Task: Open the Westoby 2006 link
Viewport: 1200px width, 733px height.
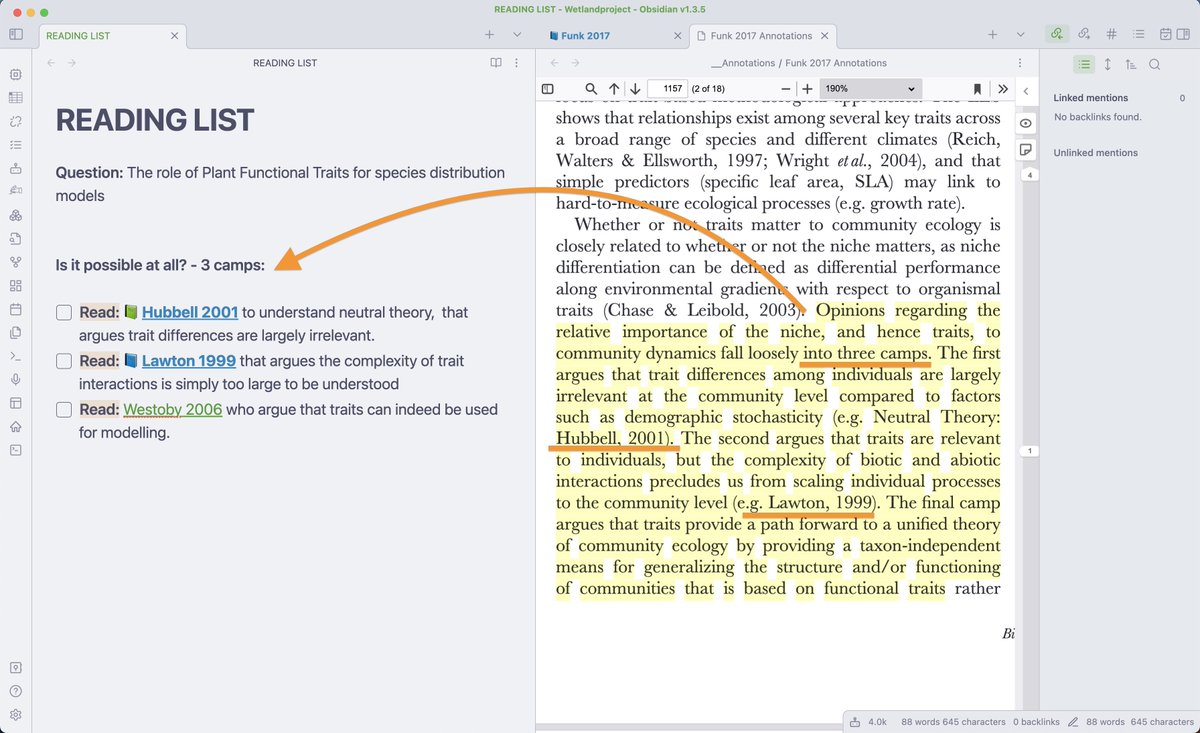Action: (172, 409)
